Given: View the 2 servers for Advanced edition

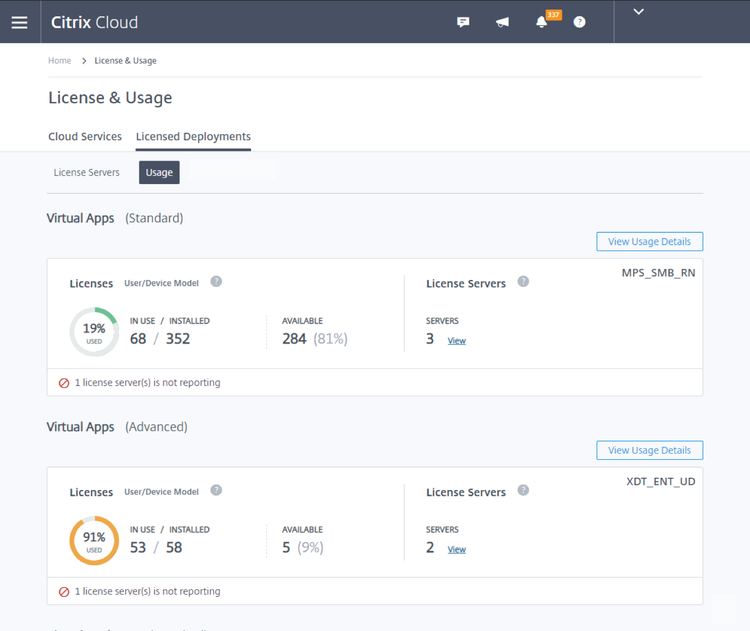Looking at the screenshot, I should (x=457, y=549).
